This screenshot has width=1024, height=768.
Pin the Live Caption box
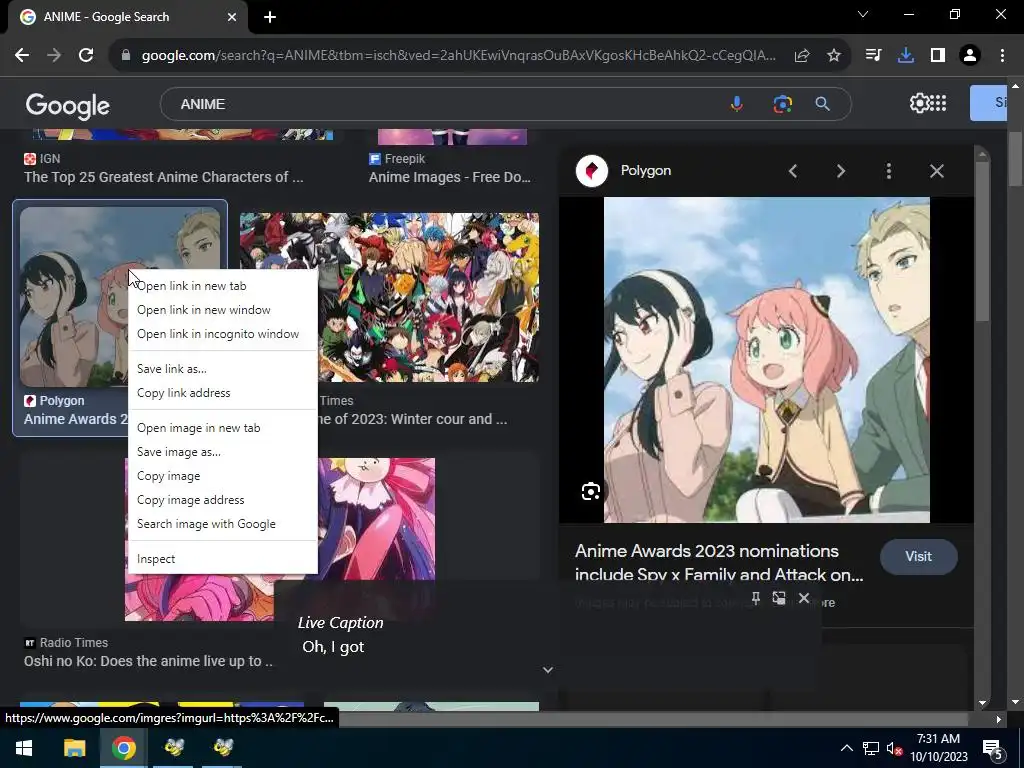pos(756,598)
